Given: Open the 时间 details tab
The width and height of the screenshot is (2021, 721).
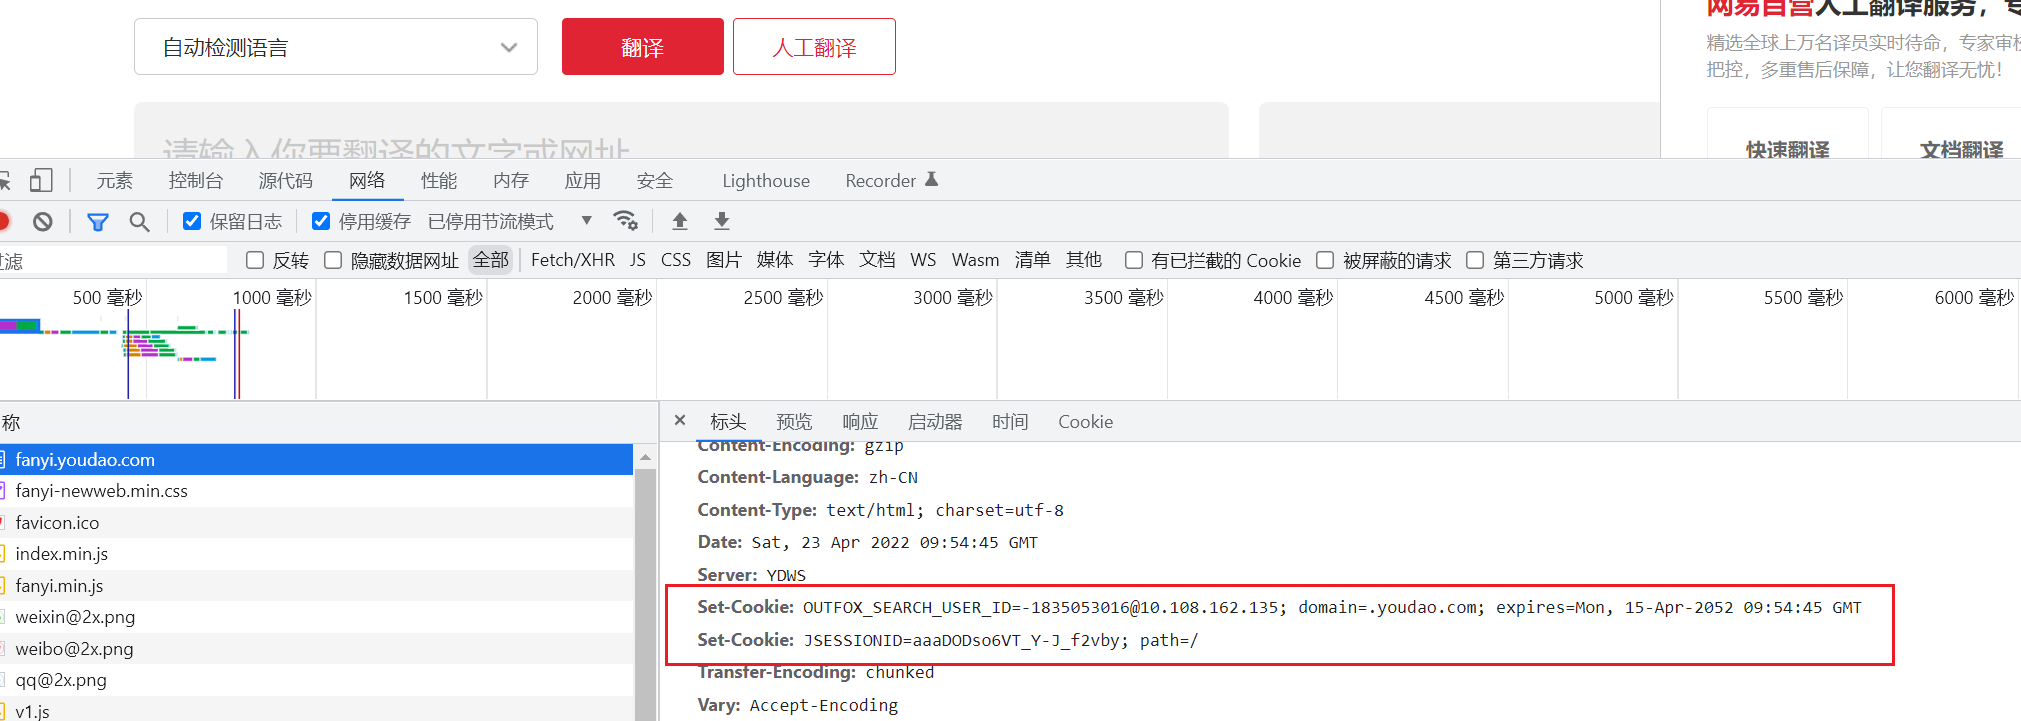Looking at the screenshot, I should click(x=1010, y=421).
